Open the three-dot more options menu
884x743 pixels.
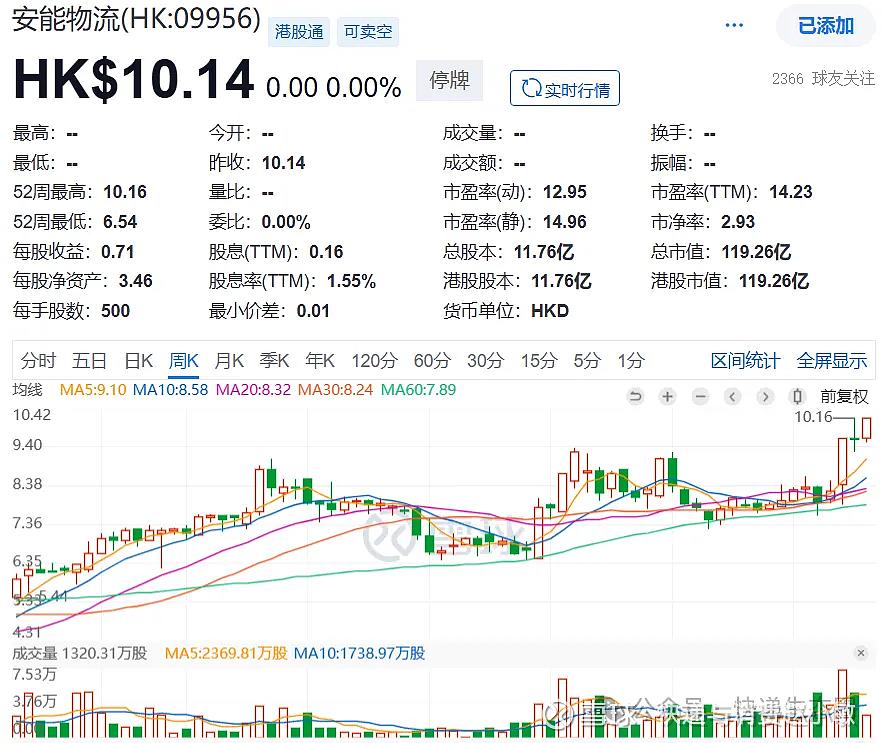734,26
